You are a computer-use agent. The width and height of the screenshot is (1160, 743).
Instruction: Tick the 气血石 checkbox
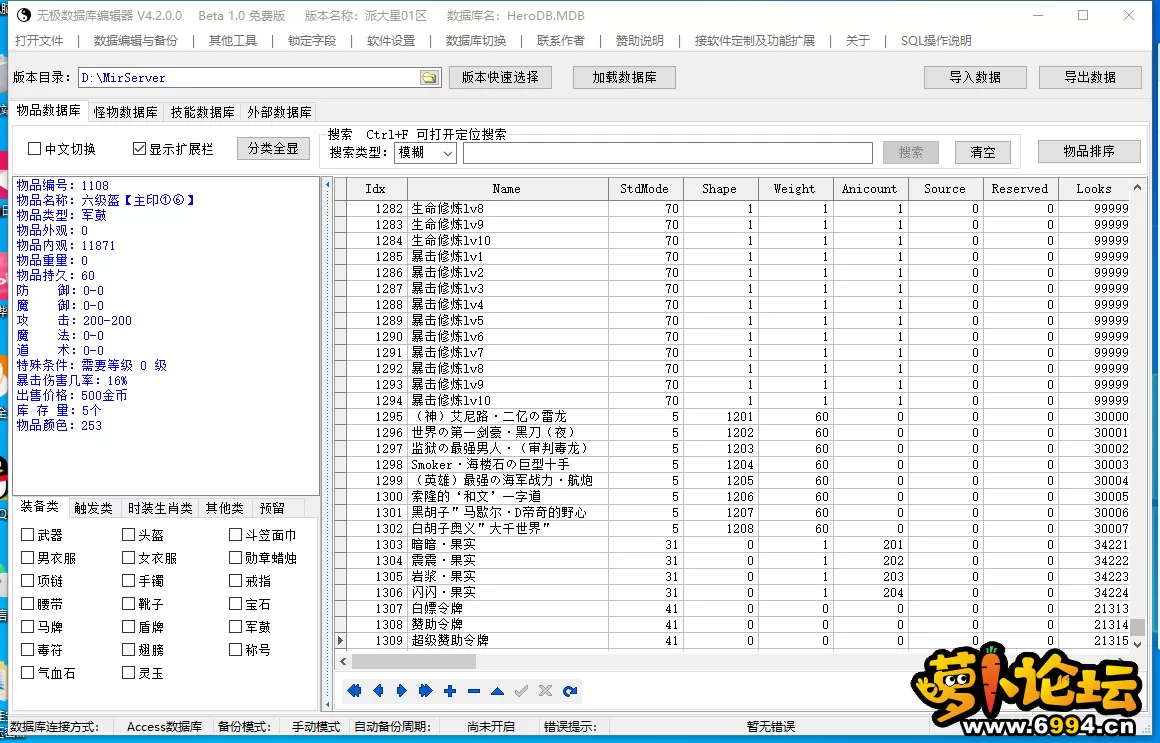27,672
